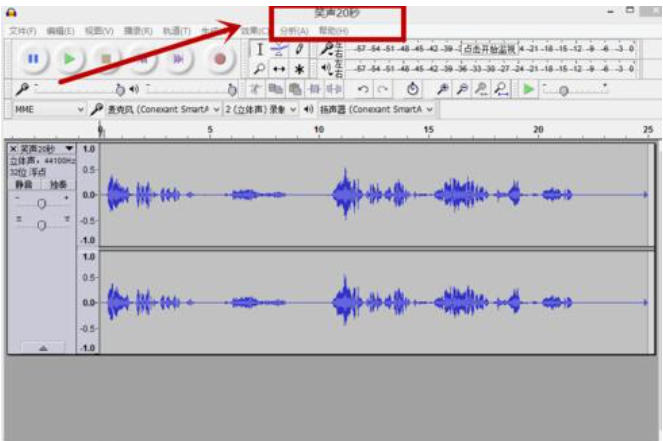
Task: Select the Selection (I-beam) tool
Action: 259,49
